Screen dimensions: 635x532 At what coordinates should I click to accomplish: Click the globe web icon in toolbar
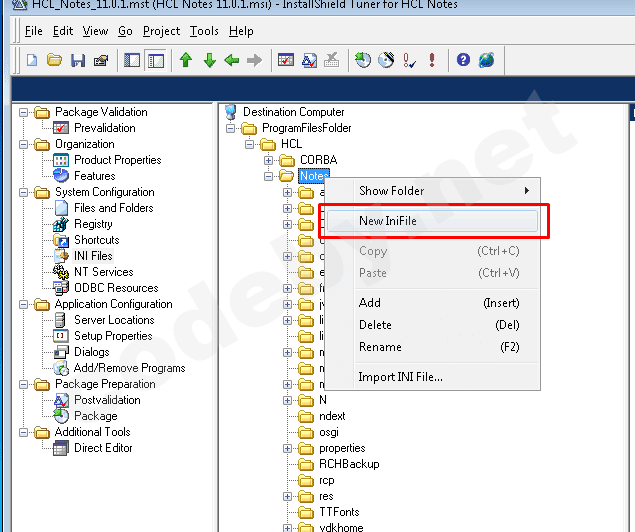click(486, 61)
